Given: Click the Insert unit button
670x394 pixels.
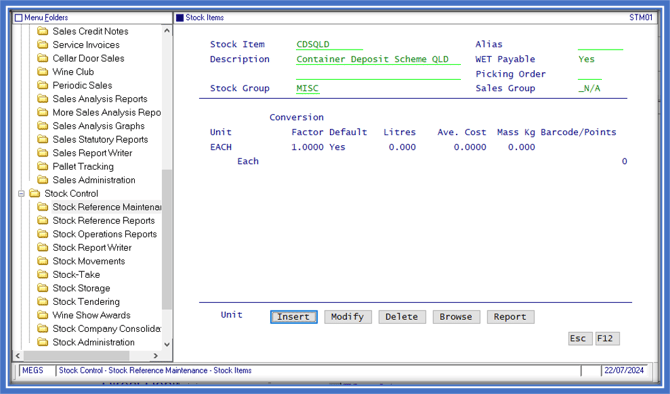Looking at the screenshot, I should click(294, 317).
